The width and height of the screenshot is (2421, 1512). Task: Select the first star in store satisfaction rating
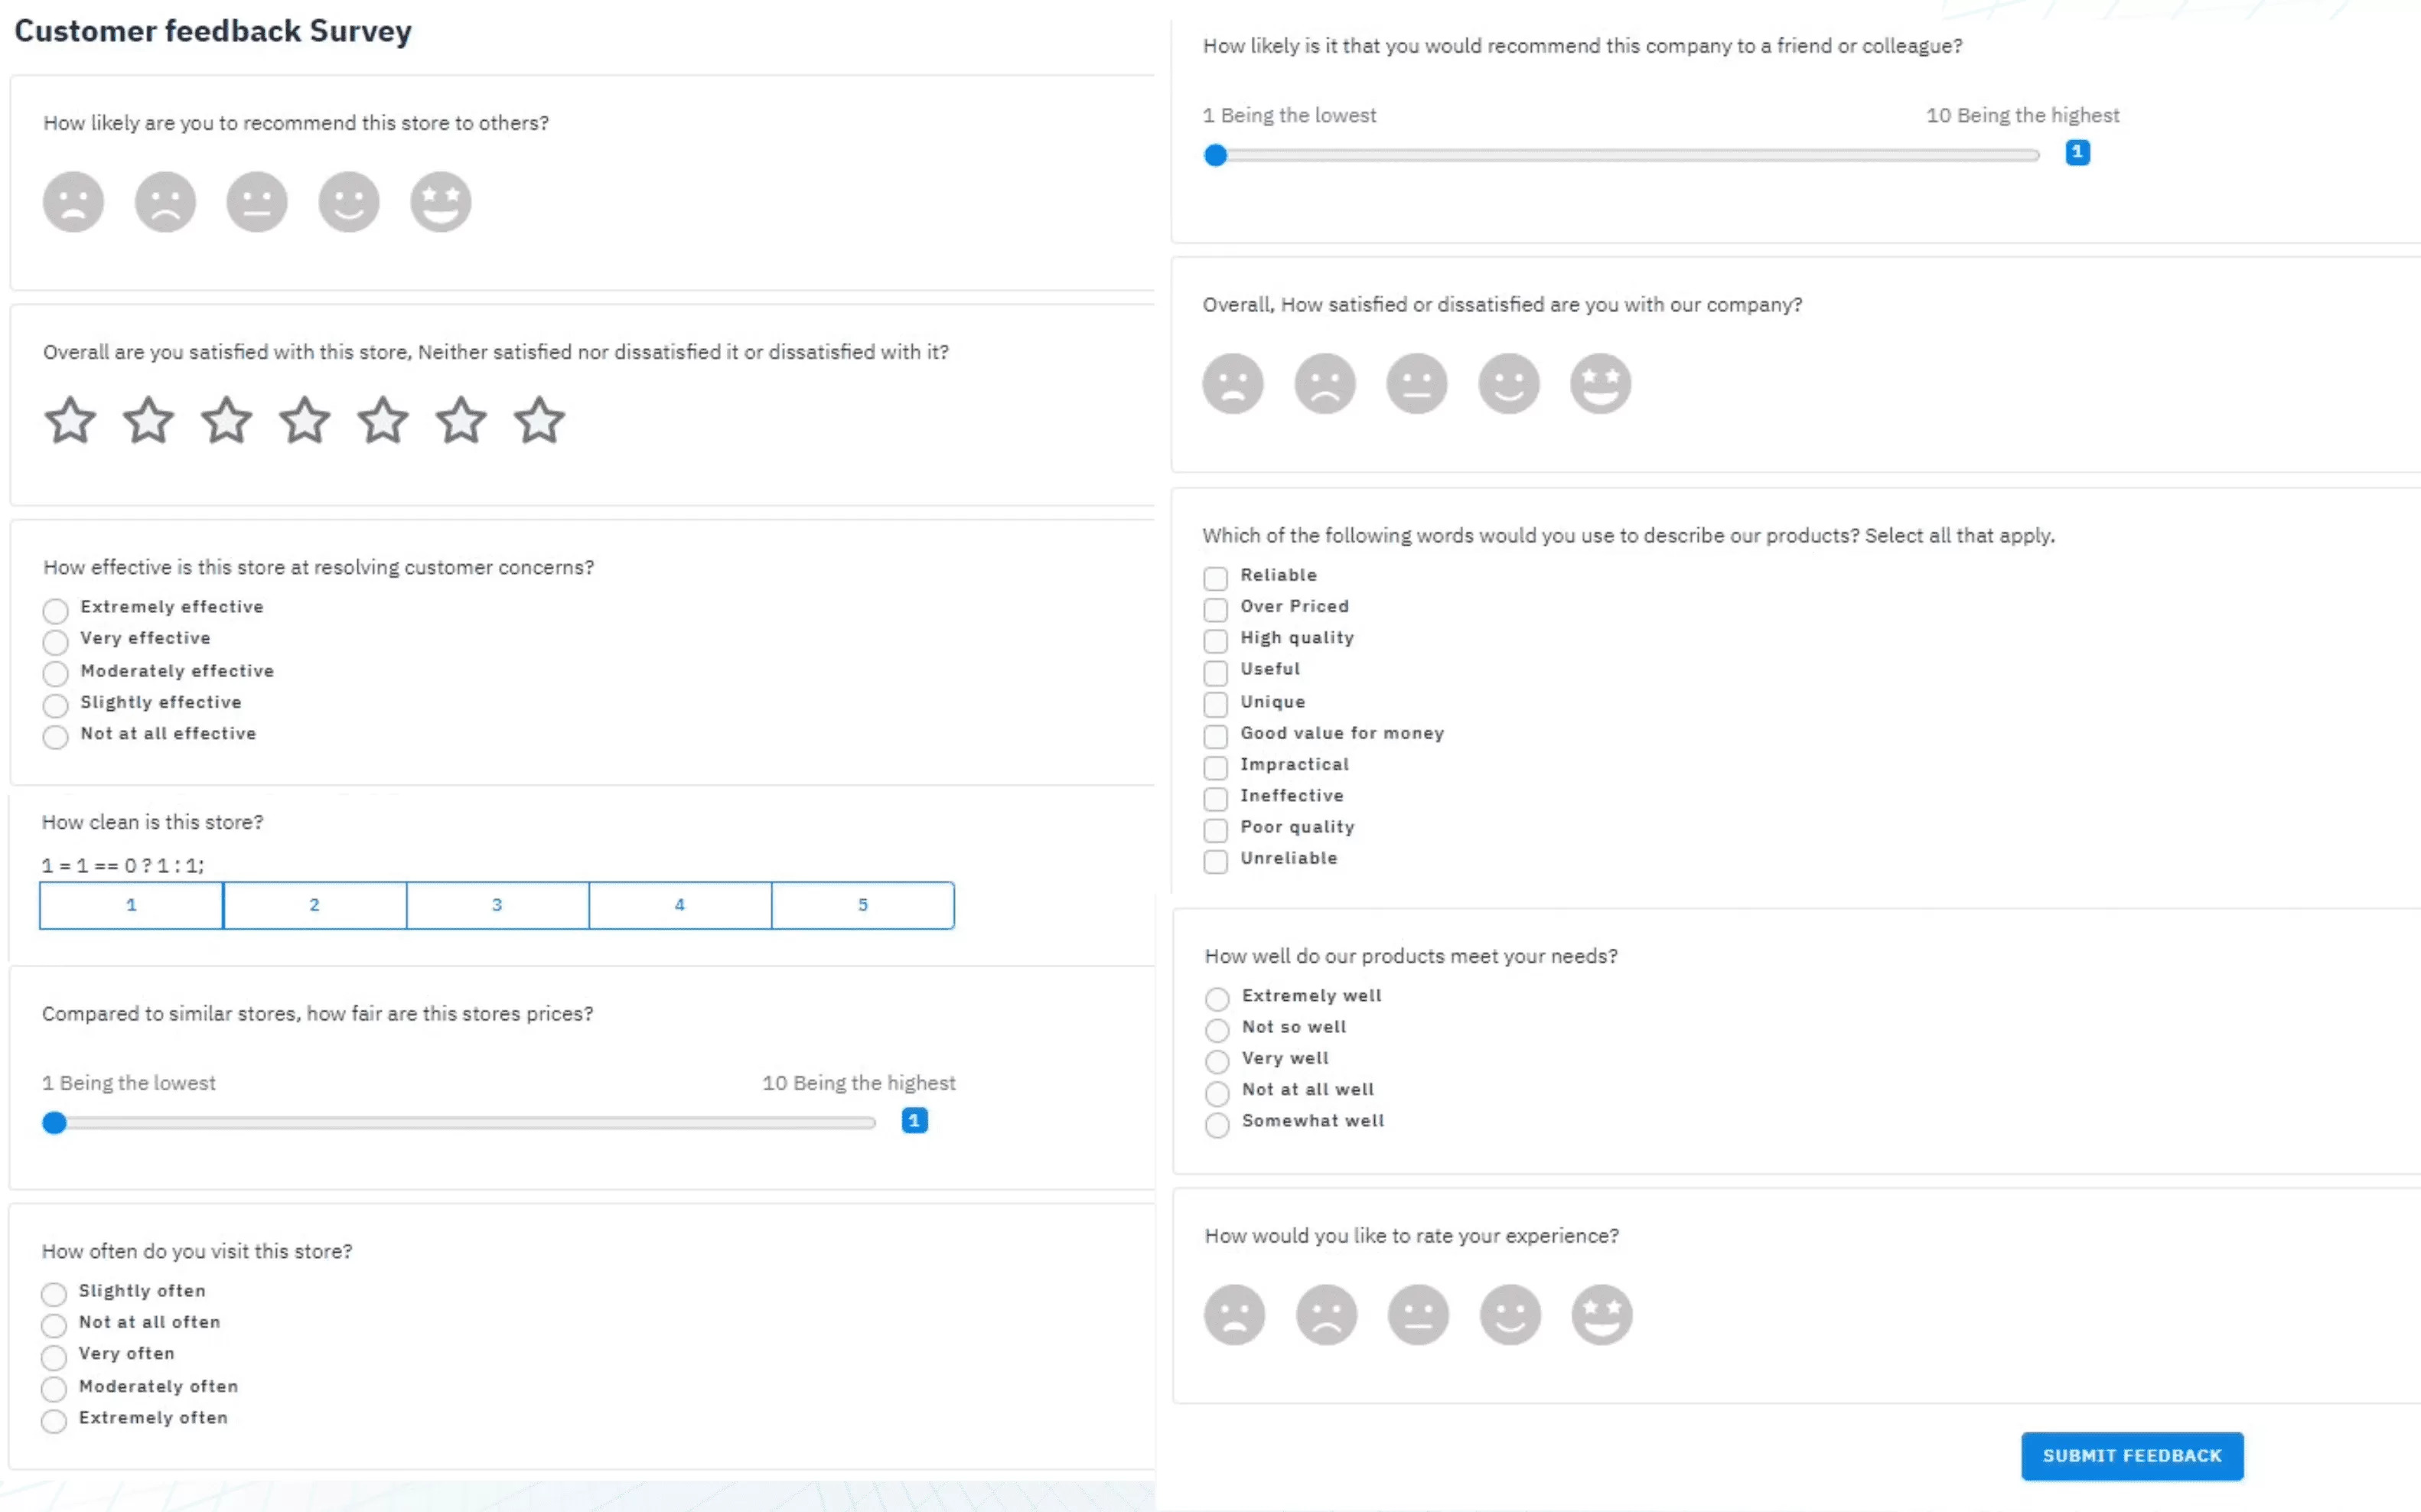[70, 420]
